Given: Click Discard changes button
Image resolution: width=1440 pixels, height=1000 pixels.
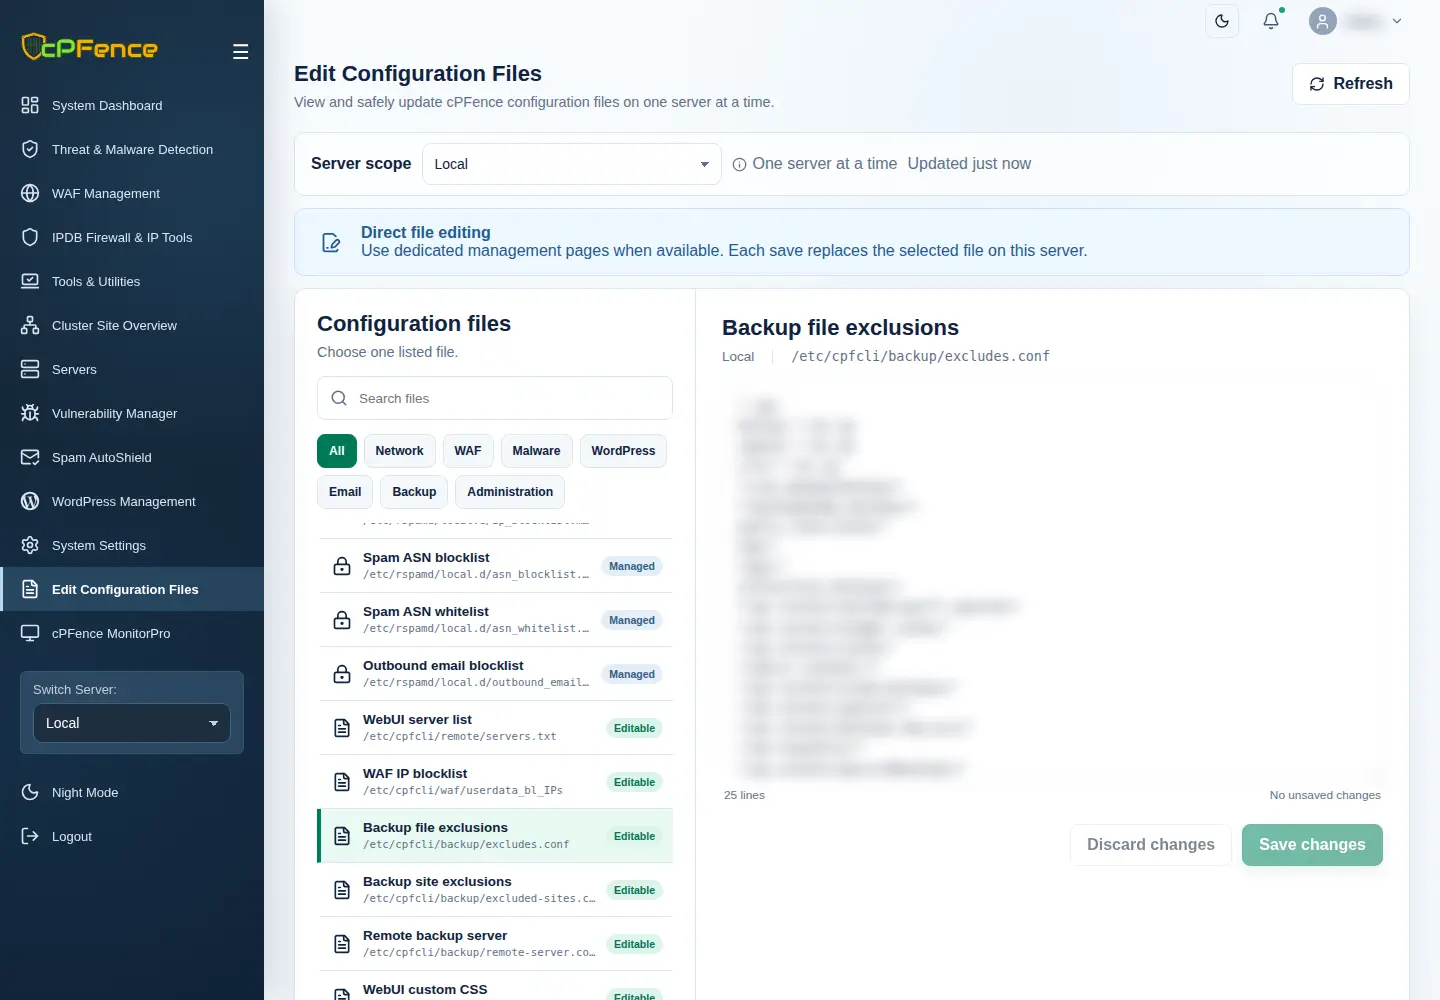Looking at the screenshot, I should pyautogui.click(x=1151, y=845).
